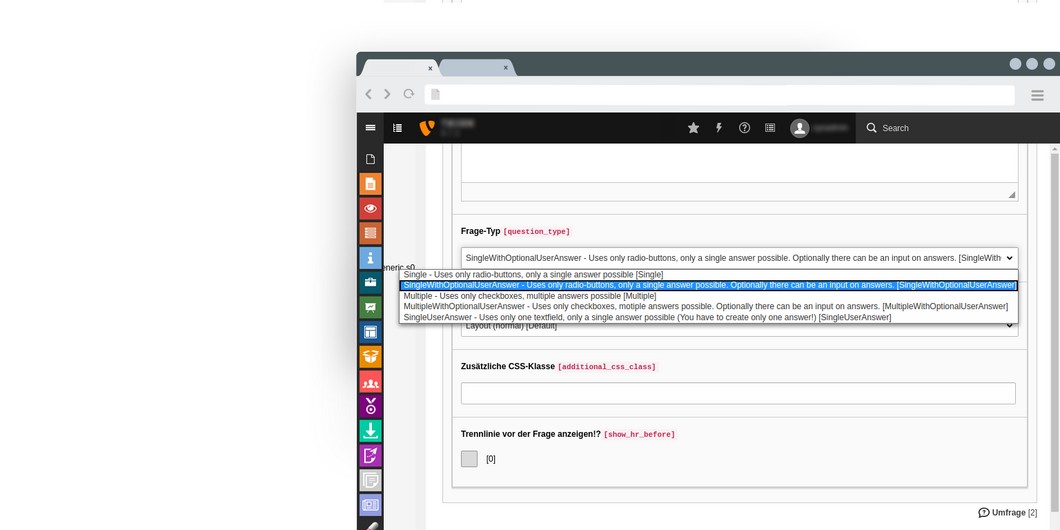This screenshot has height=530, width=1060.
Task: Open the green presentation chart module
Action: pos(370,308)
